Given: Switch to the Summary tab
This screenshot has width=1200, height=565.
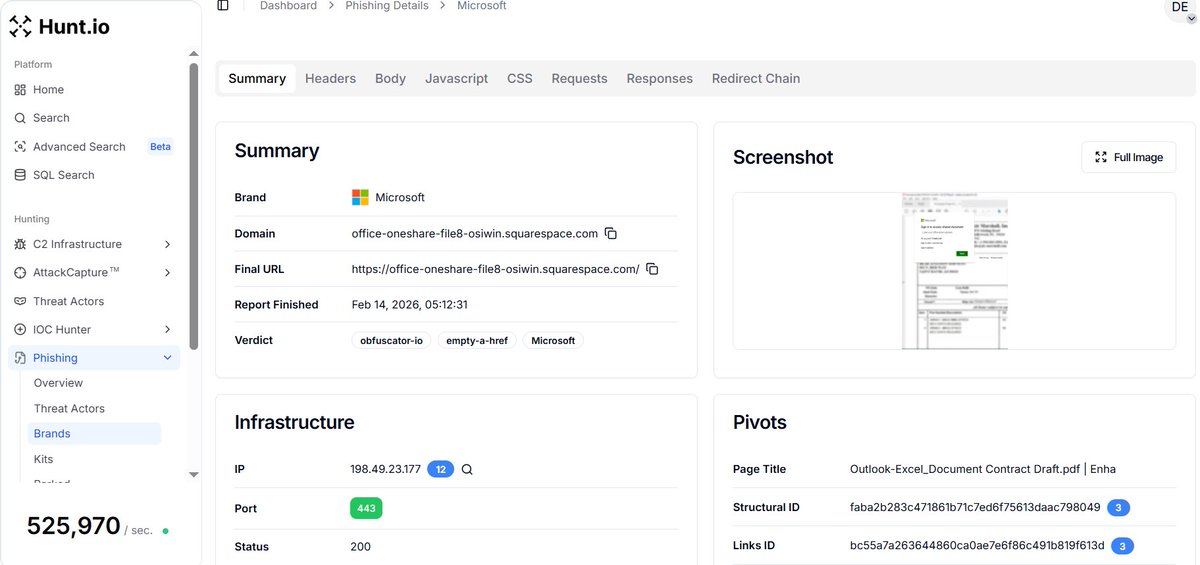Looking at the screenshot, I should [x=257, y=79].
